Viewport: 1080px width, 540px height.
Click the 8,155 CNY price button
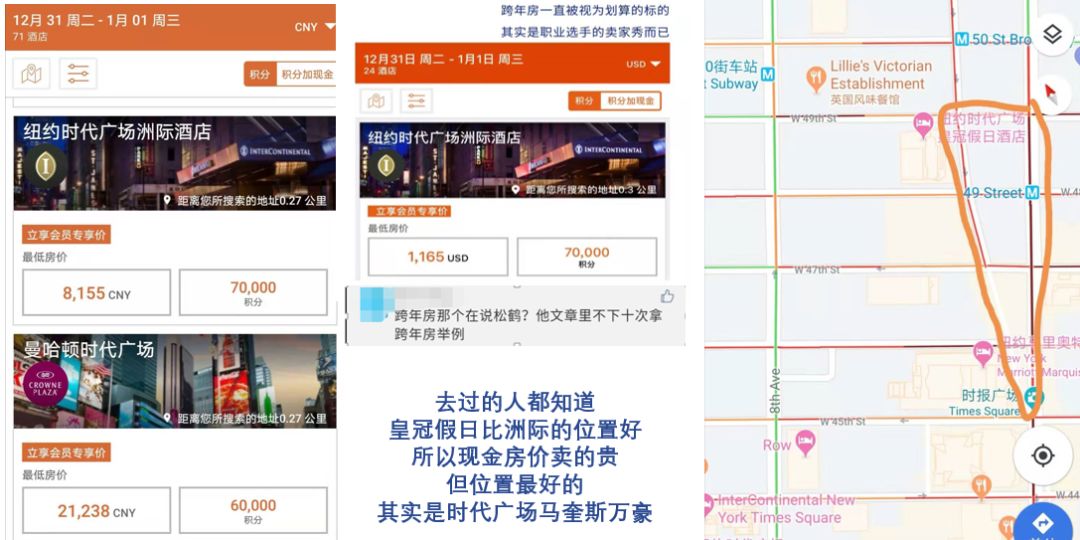(x=96, y=293)
